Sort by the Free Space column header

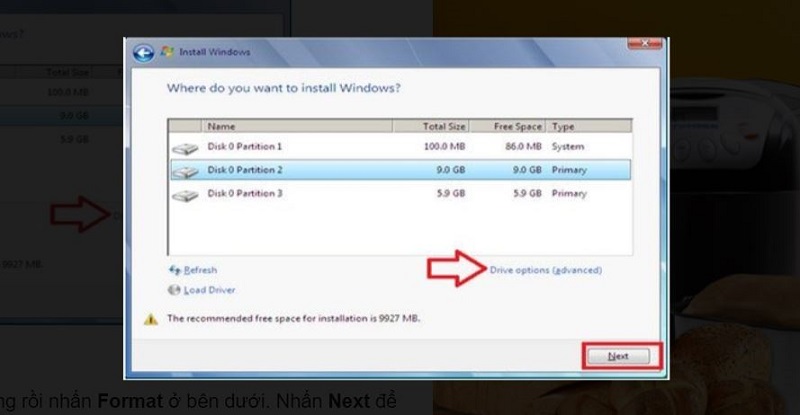(507, 126)
